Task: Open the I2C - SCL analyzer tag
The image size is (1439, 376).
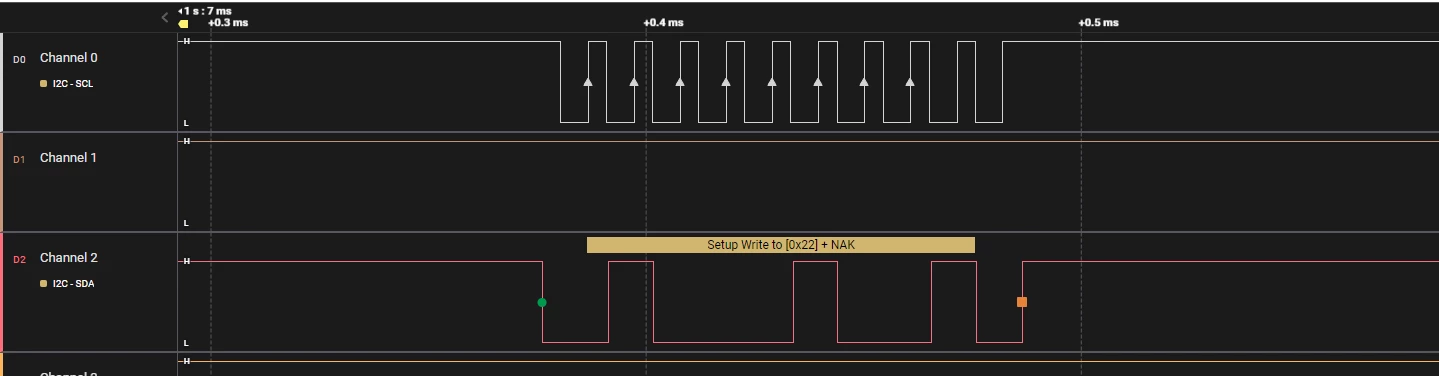Action: (x=72, y=84)
